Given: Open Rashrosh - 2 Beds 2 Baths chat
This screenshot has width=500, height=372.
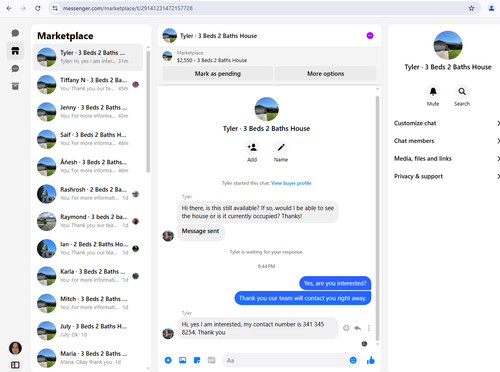Looking at the screenshot, I should coord(88,194).
